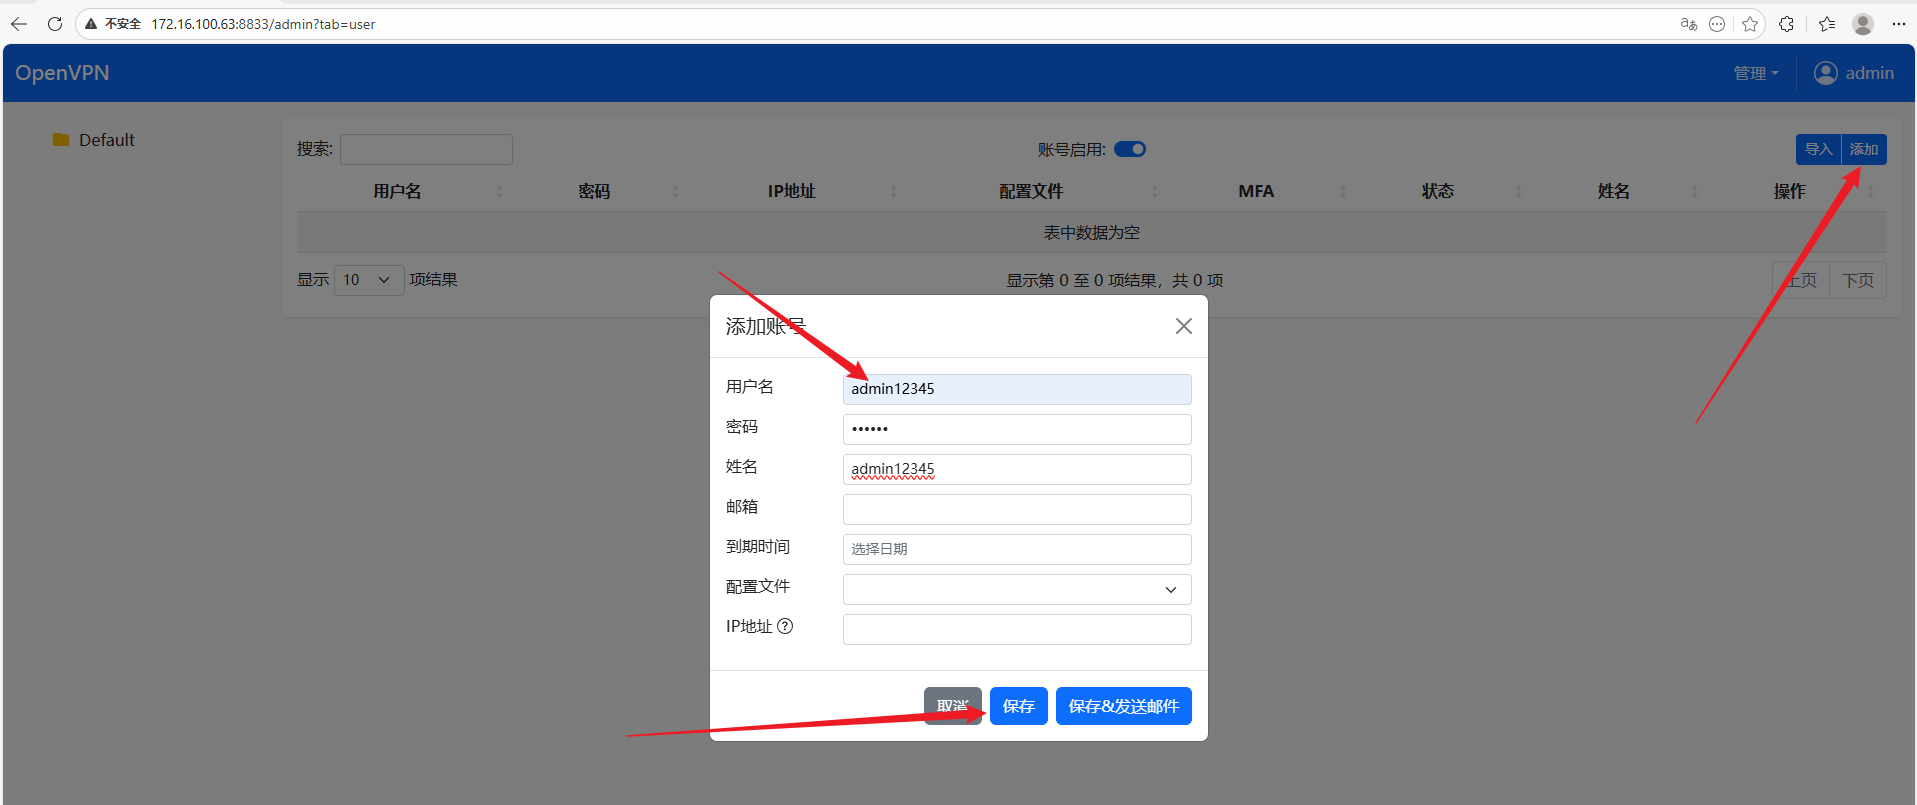Open the admin user menu

1854,73
